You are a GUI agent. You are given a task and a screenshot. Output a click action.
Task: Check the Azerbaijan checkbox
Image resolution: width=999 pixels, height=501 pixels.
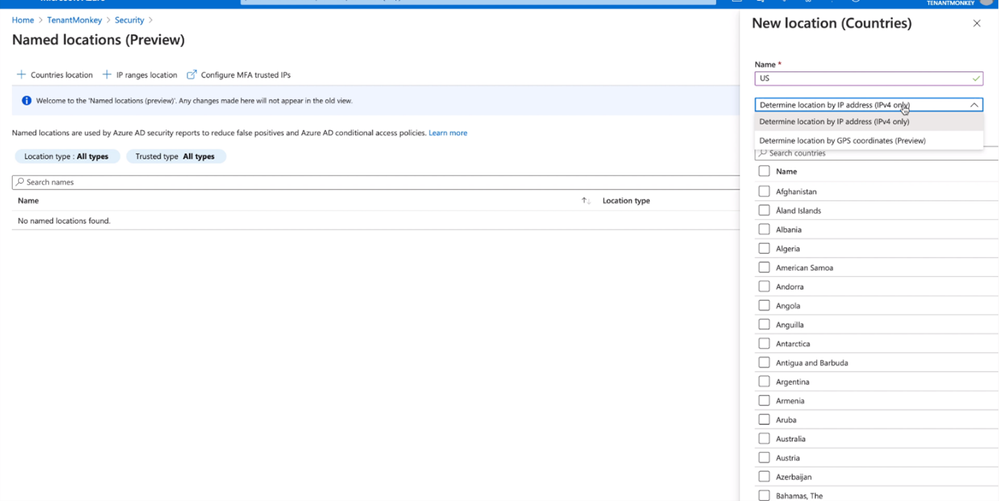(764, 477)
